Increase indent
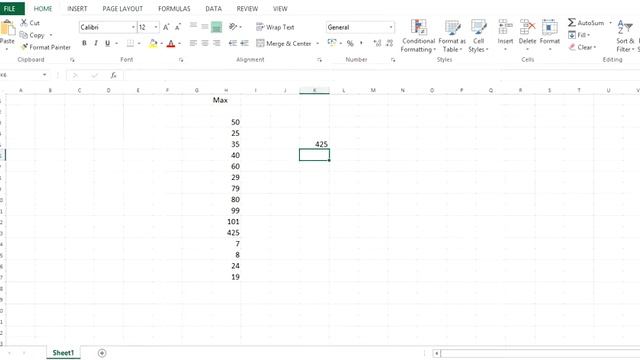640x360 pixels. click(244, 43)
